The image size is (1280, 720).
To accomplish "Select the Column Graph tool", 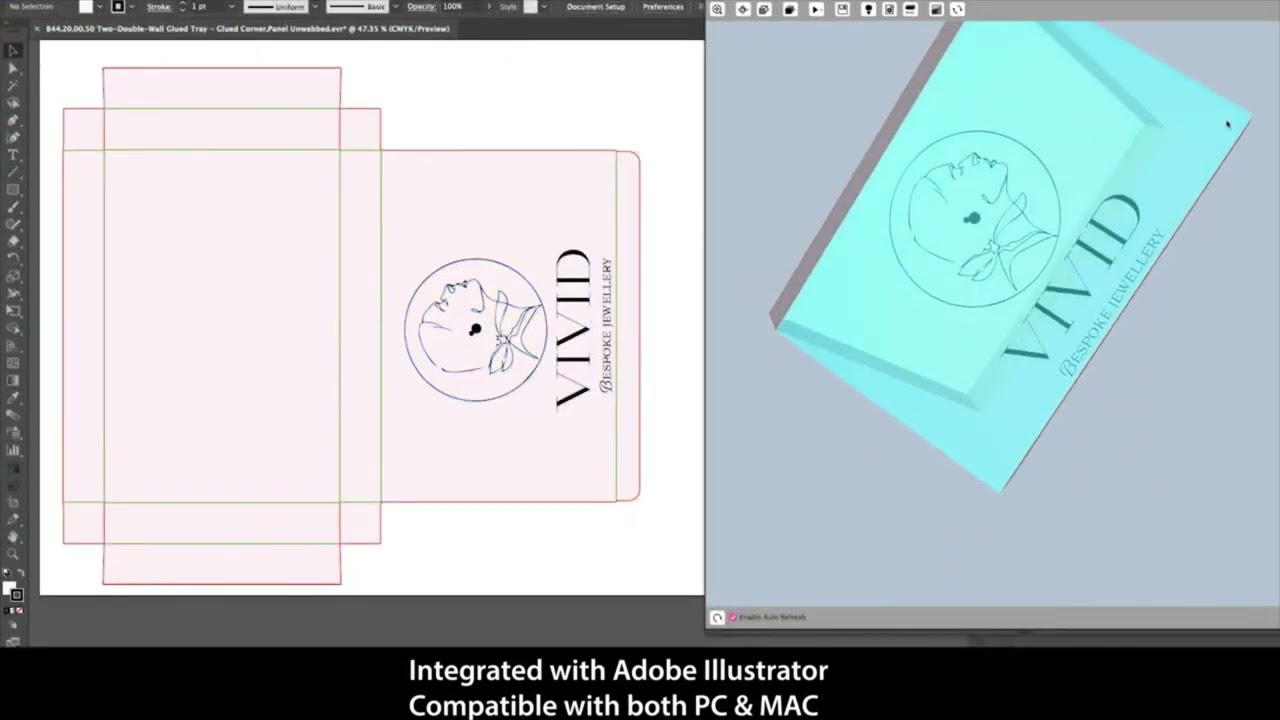I will click(x=13, y=450).
